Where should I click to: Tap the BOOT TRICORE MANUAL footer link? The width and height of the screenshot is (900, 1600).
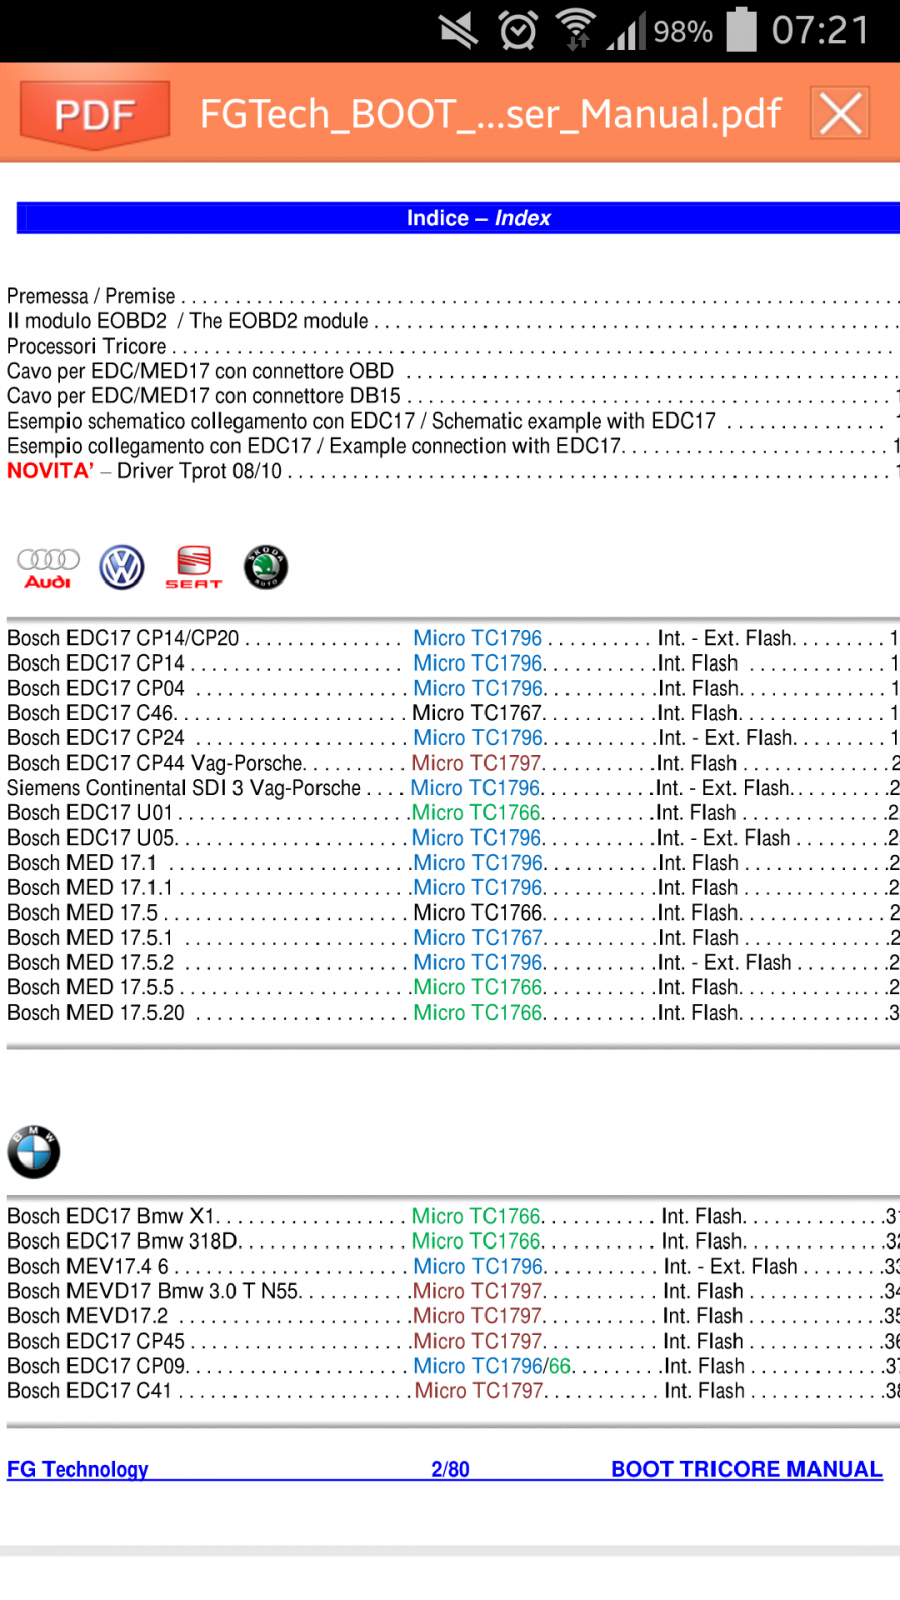pos(747,1469)
